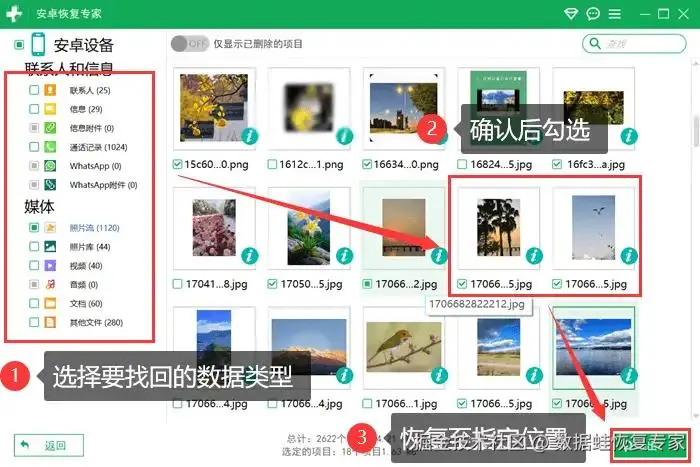Viewport: 700px width, 467px height.
Task: Select the 视频 (40) category label
Action: coord(86,266)
